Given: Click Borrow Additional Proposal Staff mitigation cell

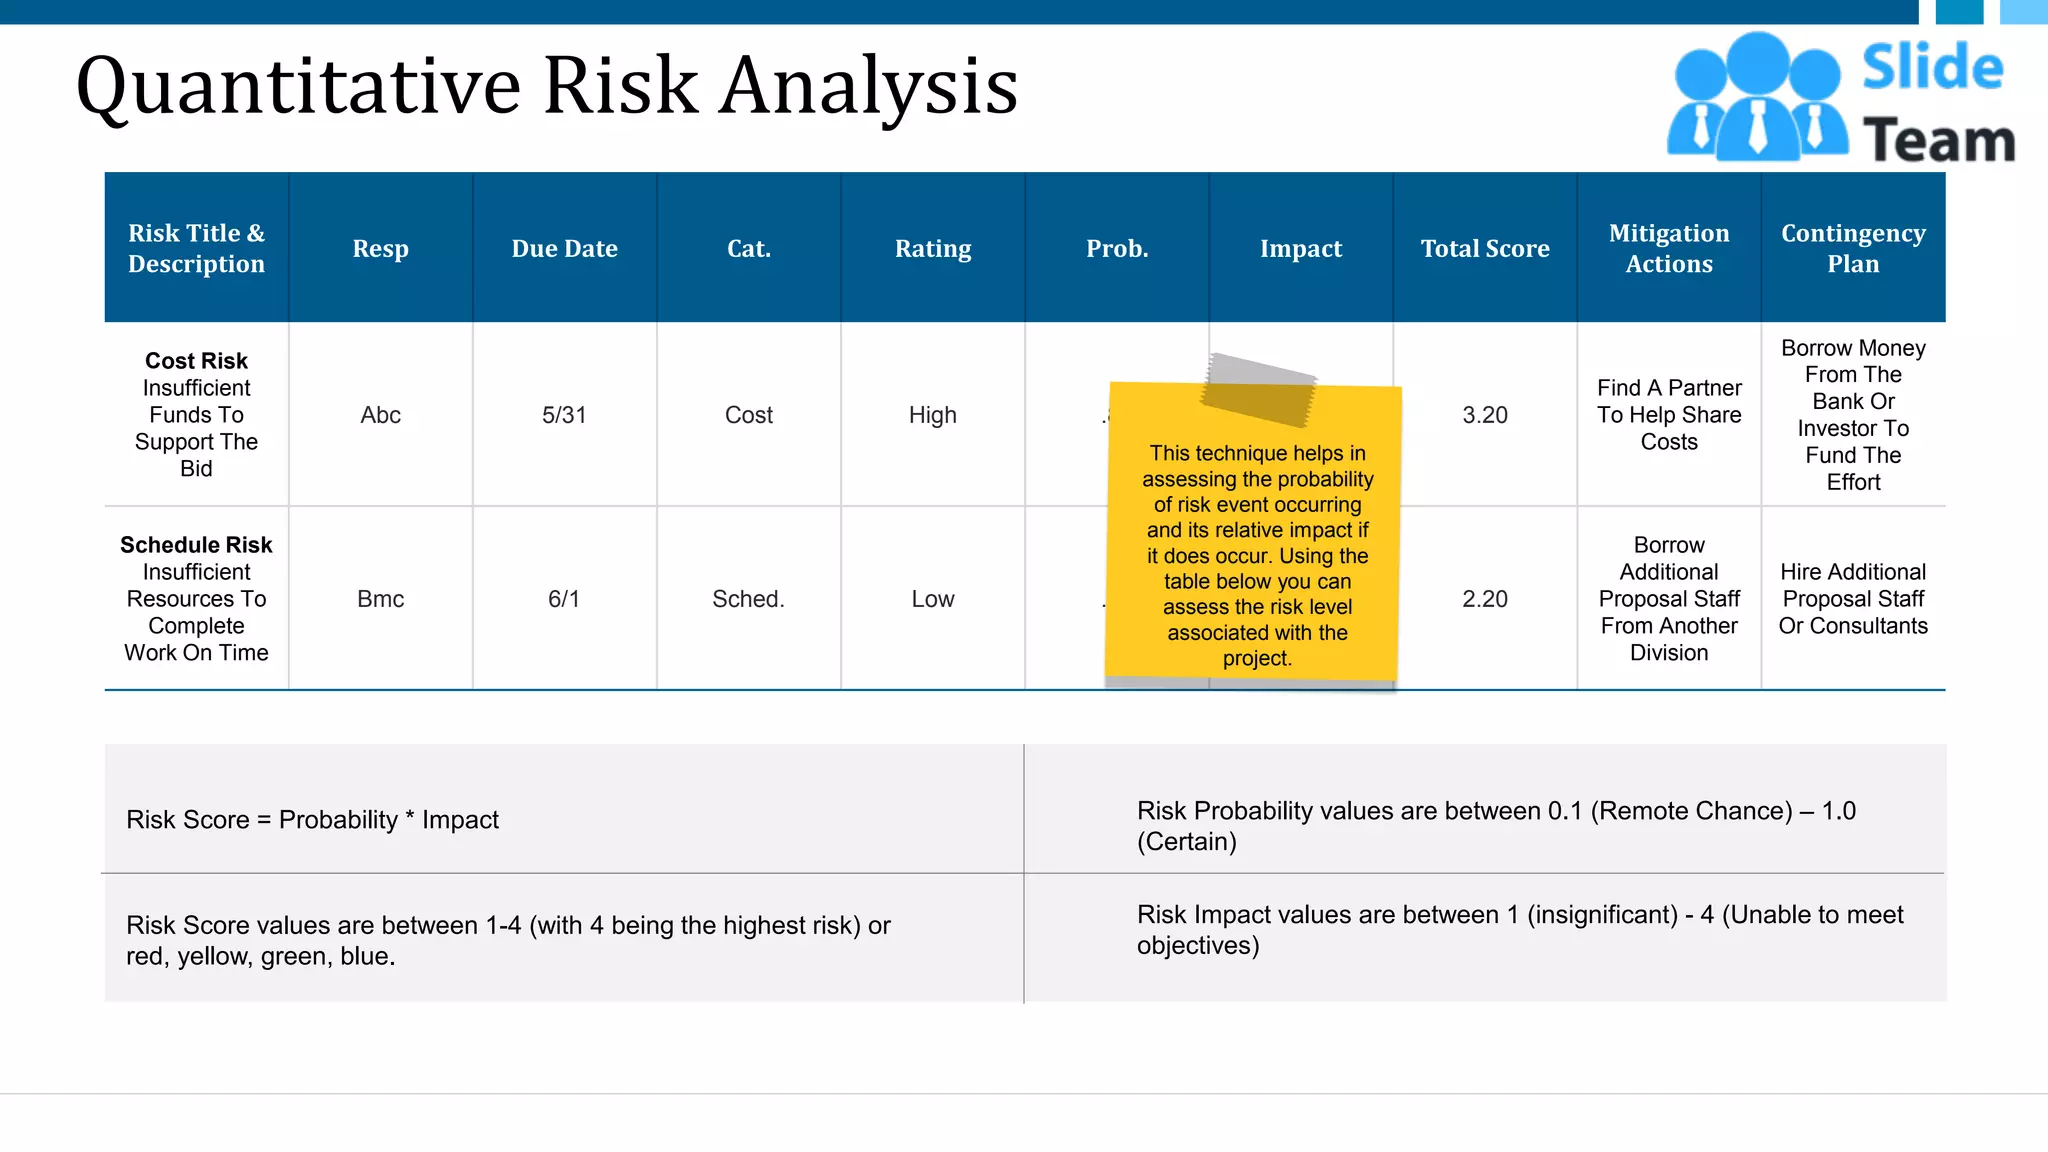Looking at the screenshot, I should [x=1669, y=598].
